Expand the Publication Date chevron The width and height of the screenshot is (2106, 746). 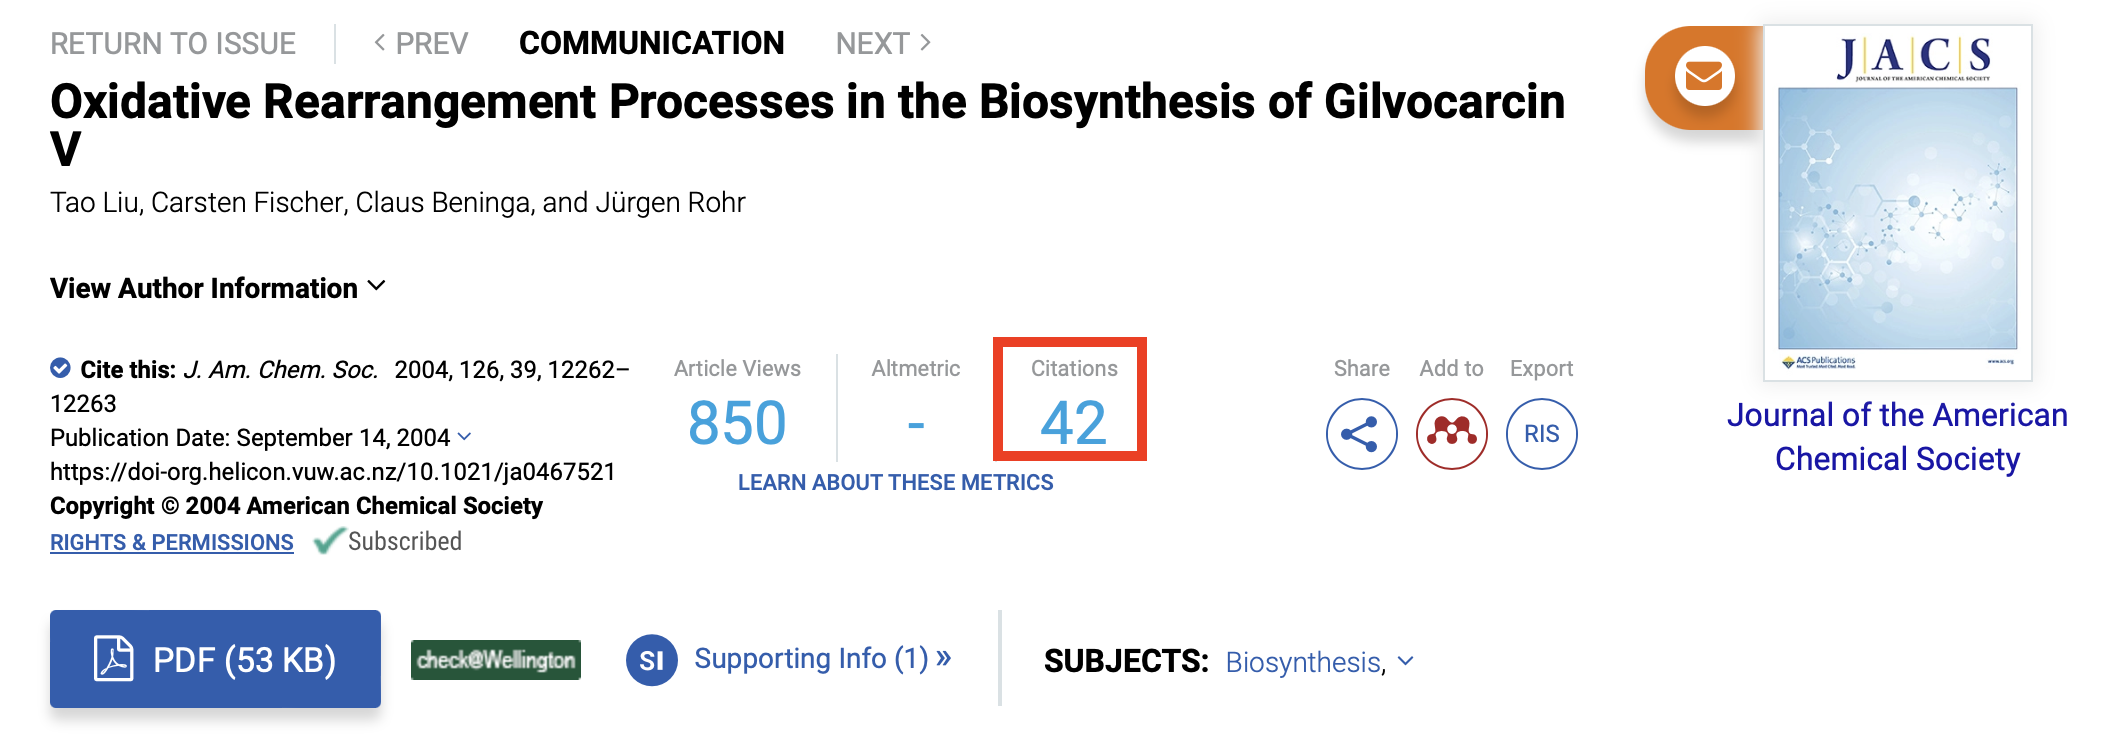(465, 437)
